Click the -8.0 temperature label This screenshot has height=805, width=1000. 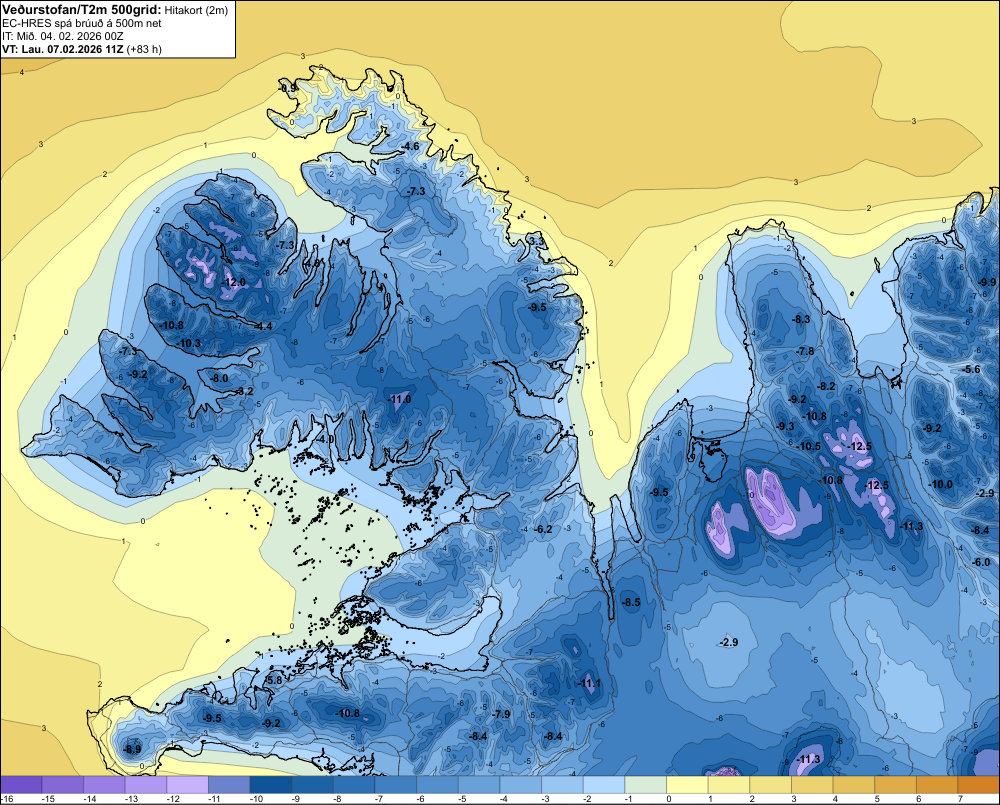219,378
